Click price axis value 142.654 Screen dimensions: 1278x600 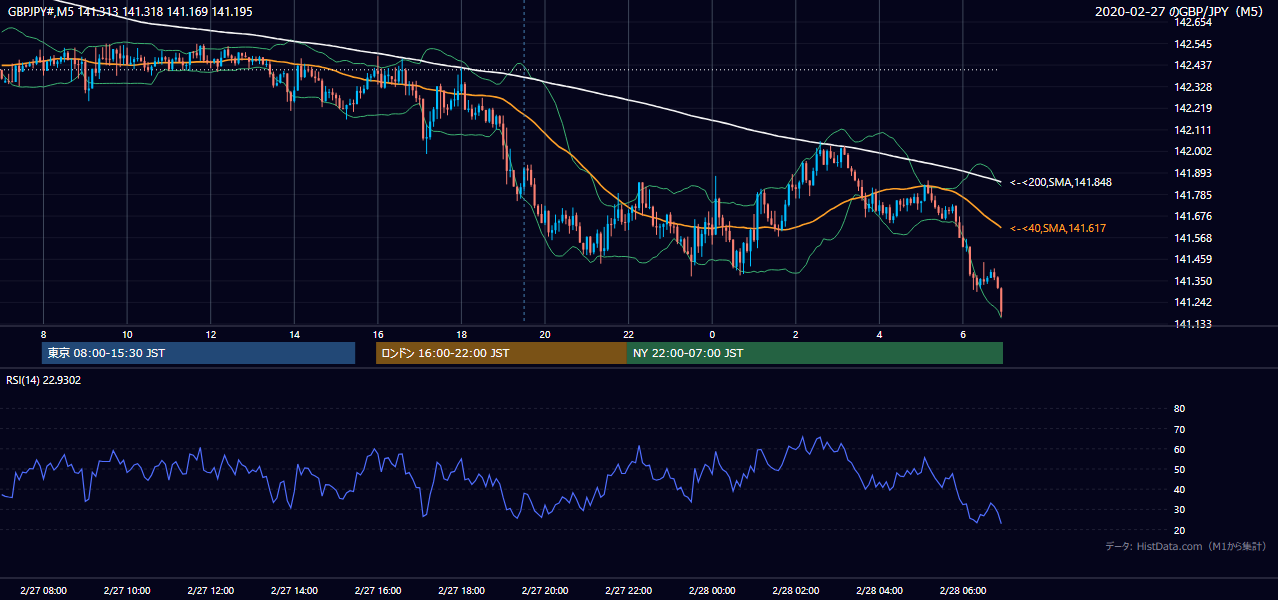tap(1192, 22)
